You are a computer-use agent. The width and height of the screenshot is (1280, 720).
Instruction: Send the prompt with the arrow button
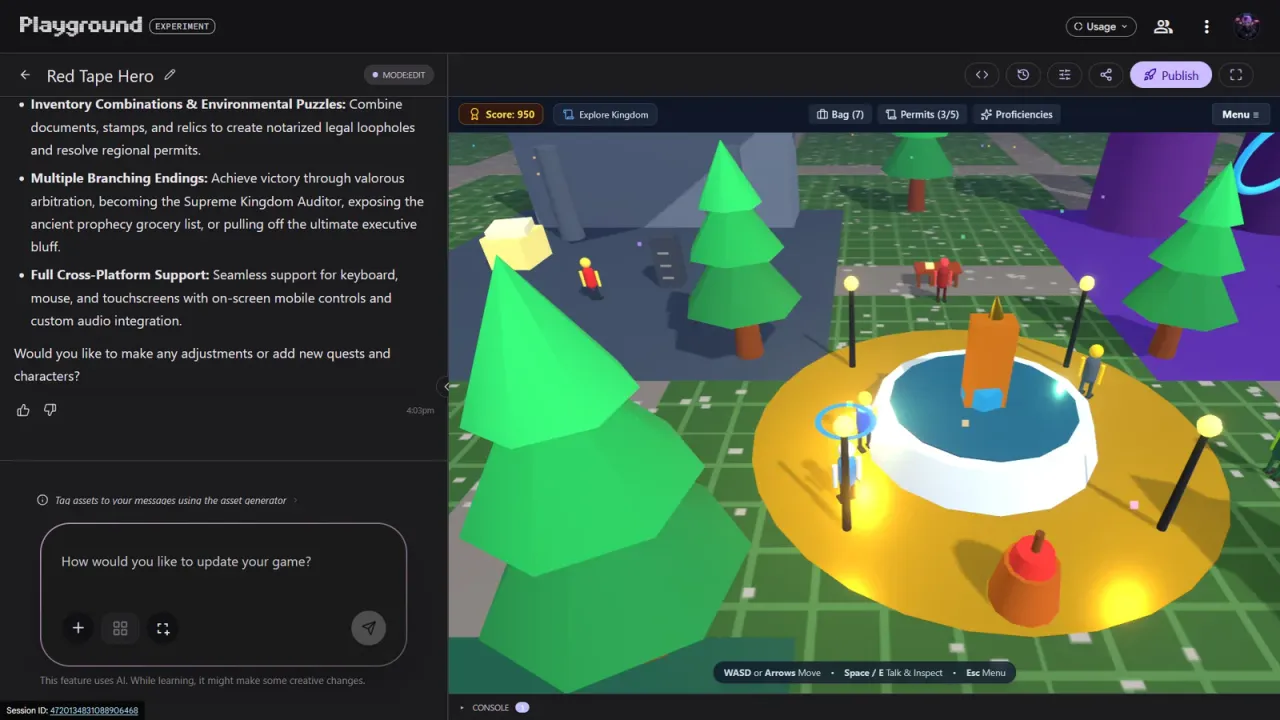point(369,628)
